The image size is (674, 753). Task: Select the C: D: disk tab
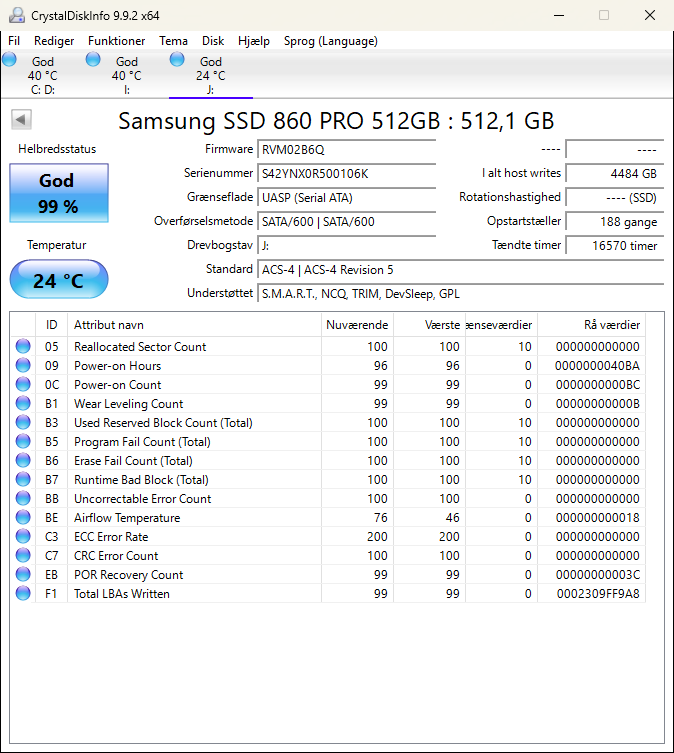point(43,75)
